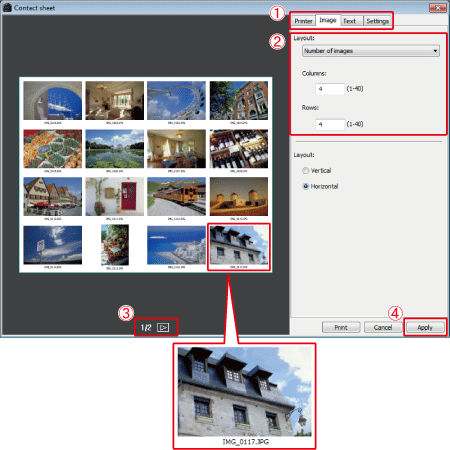Select the red door thumbnail
450x450 pixels.
[x=115, y=196]
